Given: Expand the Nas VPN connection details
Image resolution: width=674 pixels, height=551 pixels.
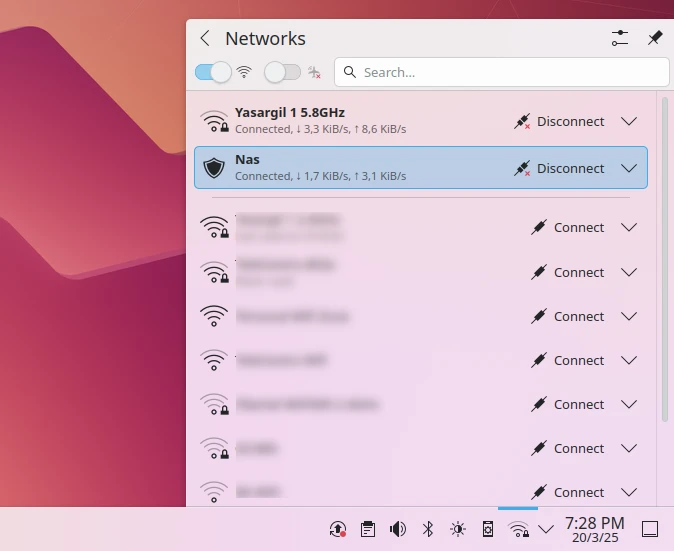Looking at the screenshot, I should tap(629, 168).
